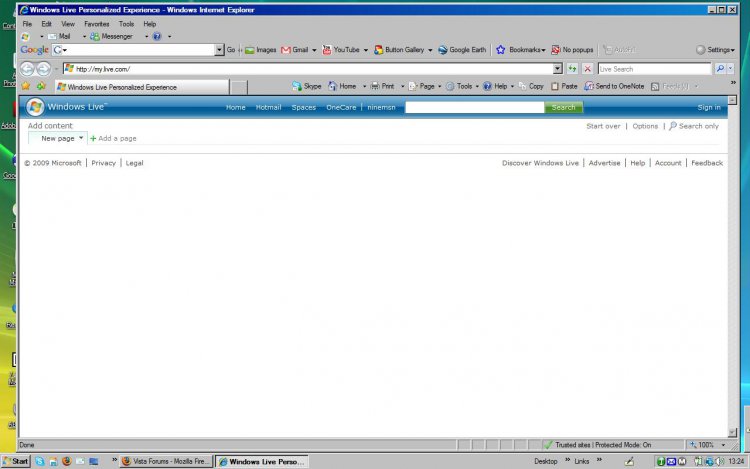750x469 pixels.
Task: Open the Bookmarks dropdown menu
Action: point(543,50)
